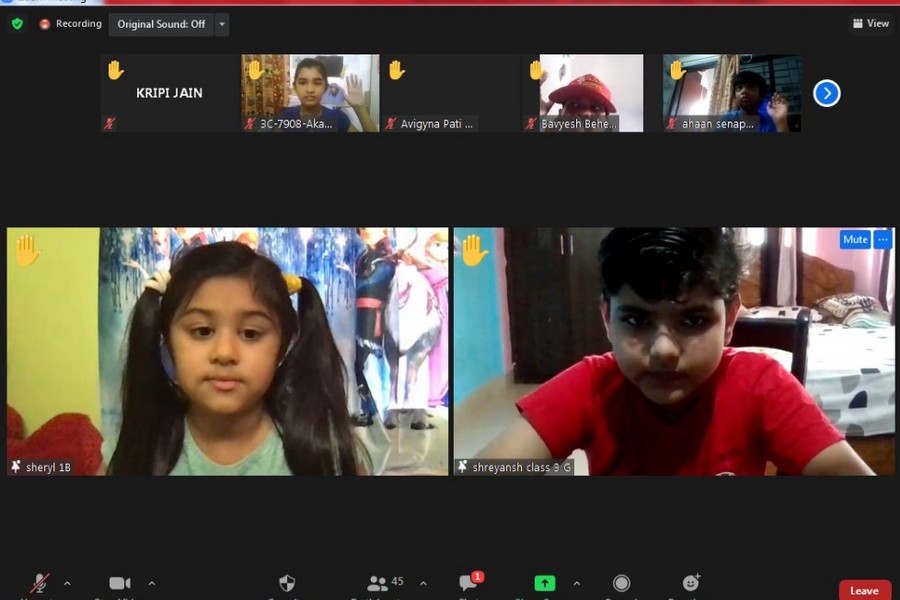Click Mute on shreyansh's video tile
Screen dimensions: 900x600
pyautogui.click(x=855, y=239)
